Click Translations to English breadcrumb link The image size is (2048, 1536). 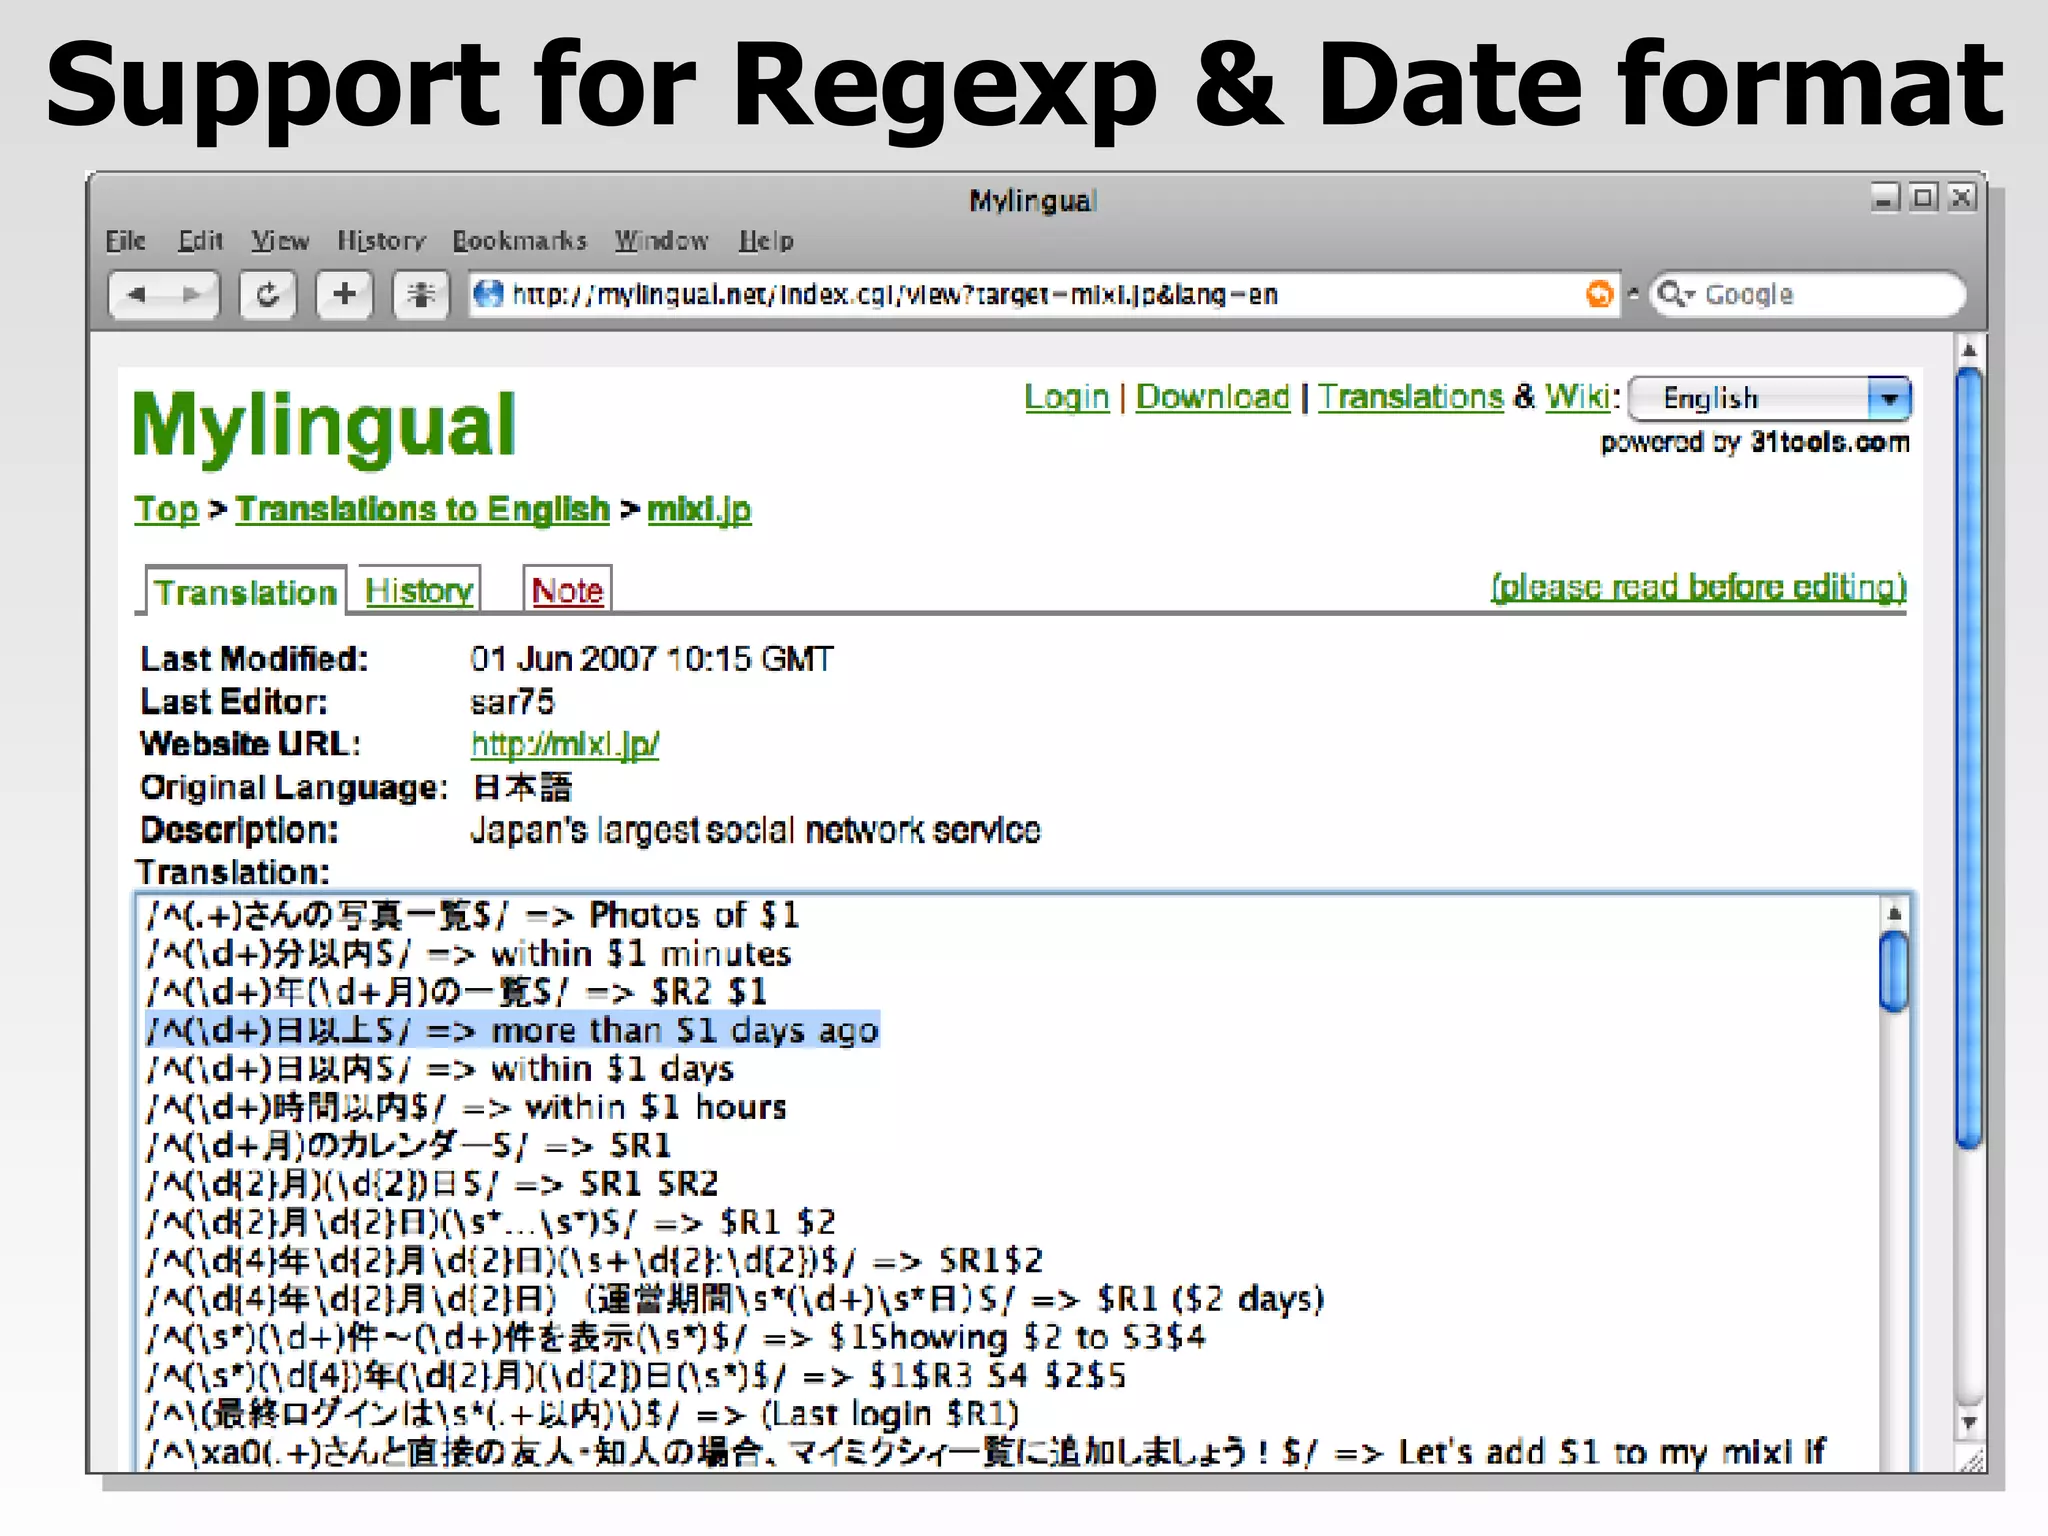pos(423,509)
